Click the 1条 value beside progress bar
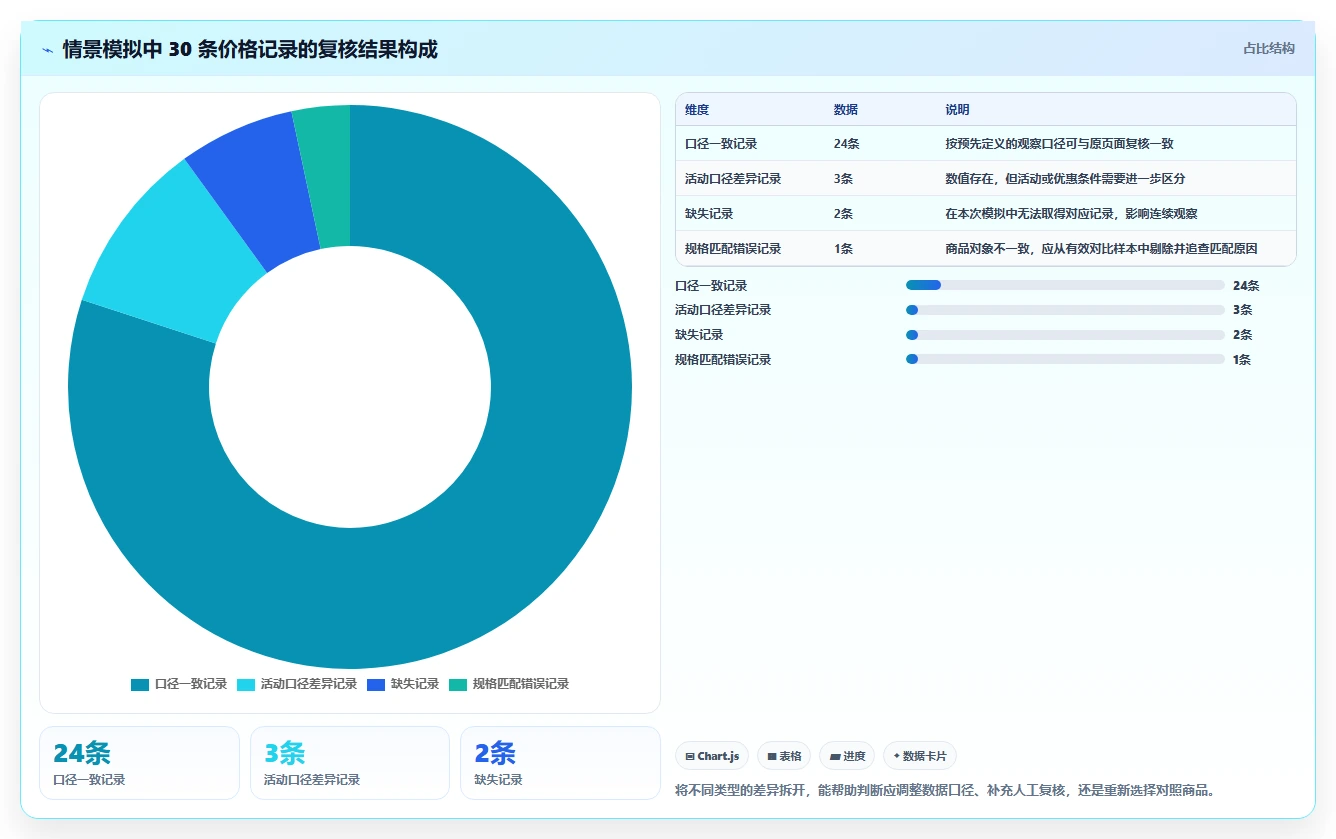The image size is (1336, 839). point(1243,359)
